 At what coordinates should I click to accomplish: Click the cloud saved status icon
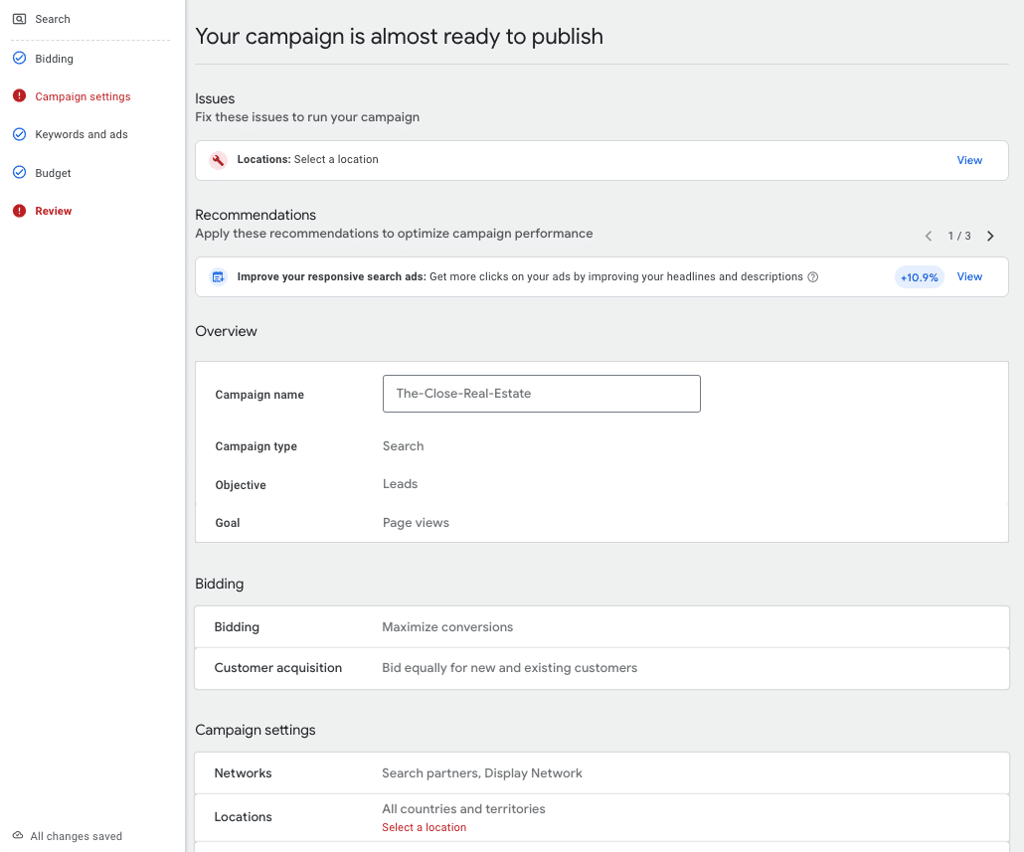pyautogui.click(x=18, y=836)
